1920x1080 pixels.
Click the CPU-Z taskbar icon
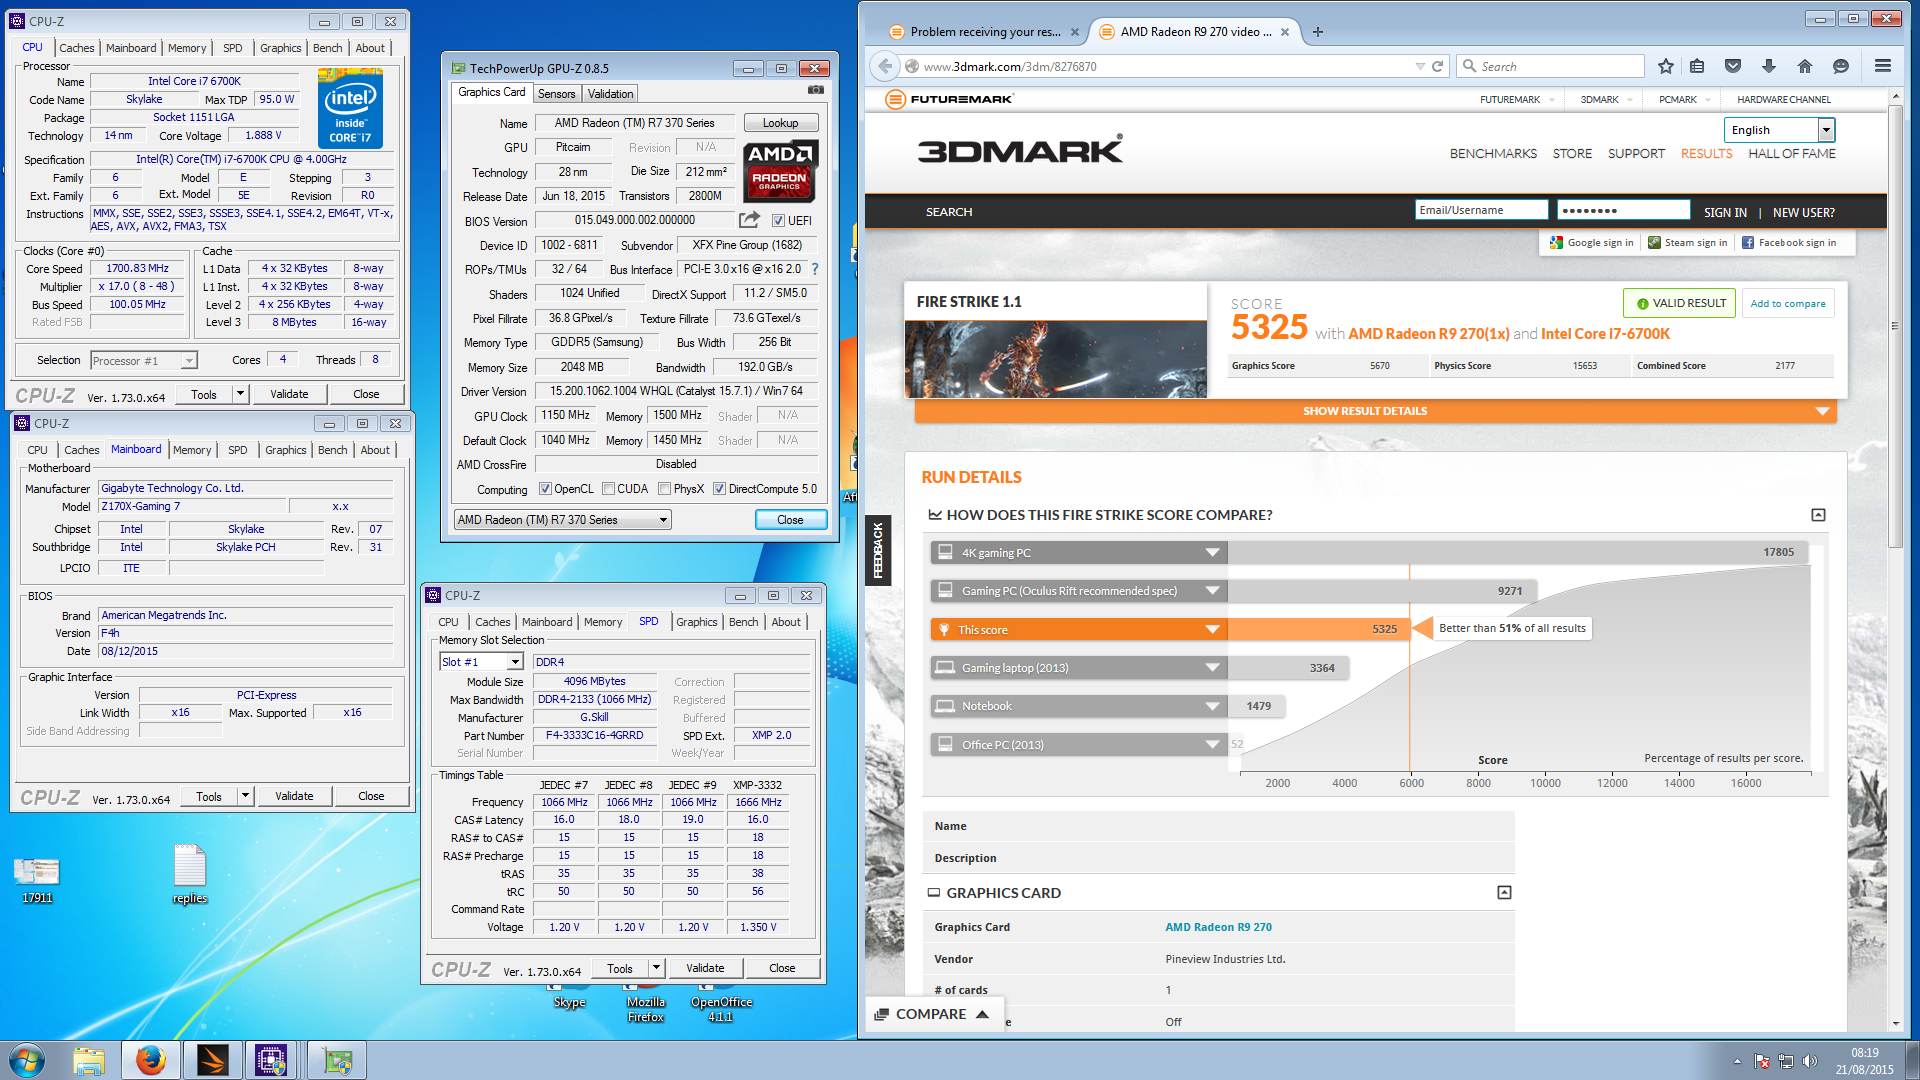tap(271, 1060)
